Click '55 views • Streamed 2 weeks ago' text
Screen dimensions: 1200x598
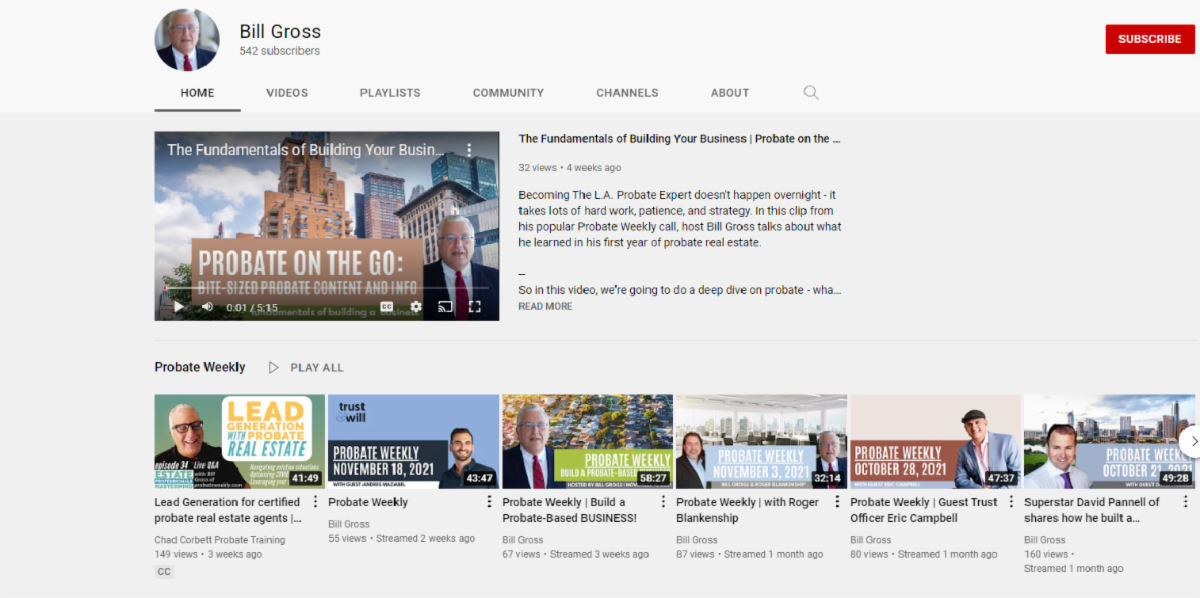[x=402, y=538]
